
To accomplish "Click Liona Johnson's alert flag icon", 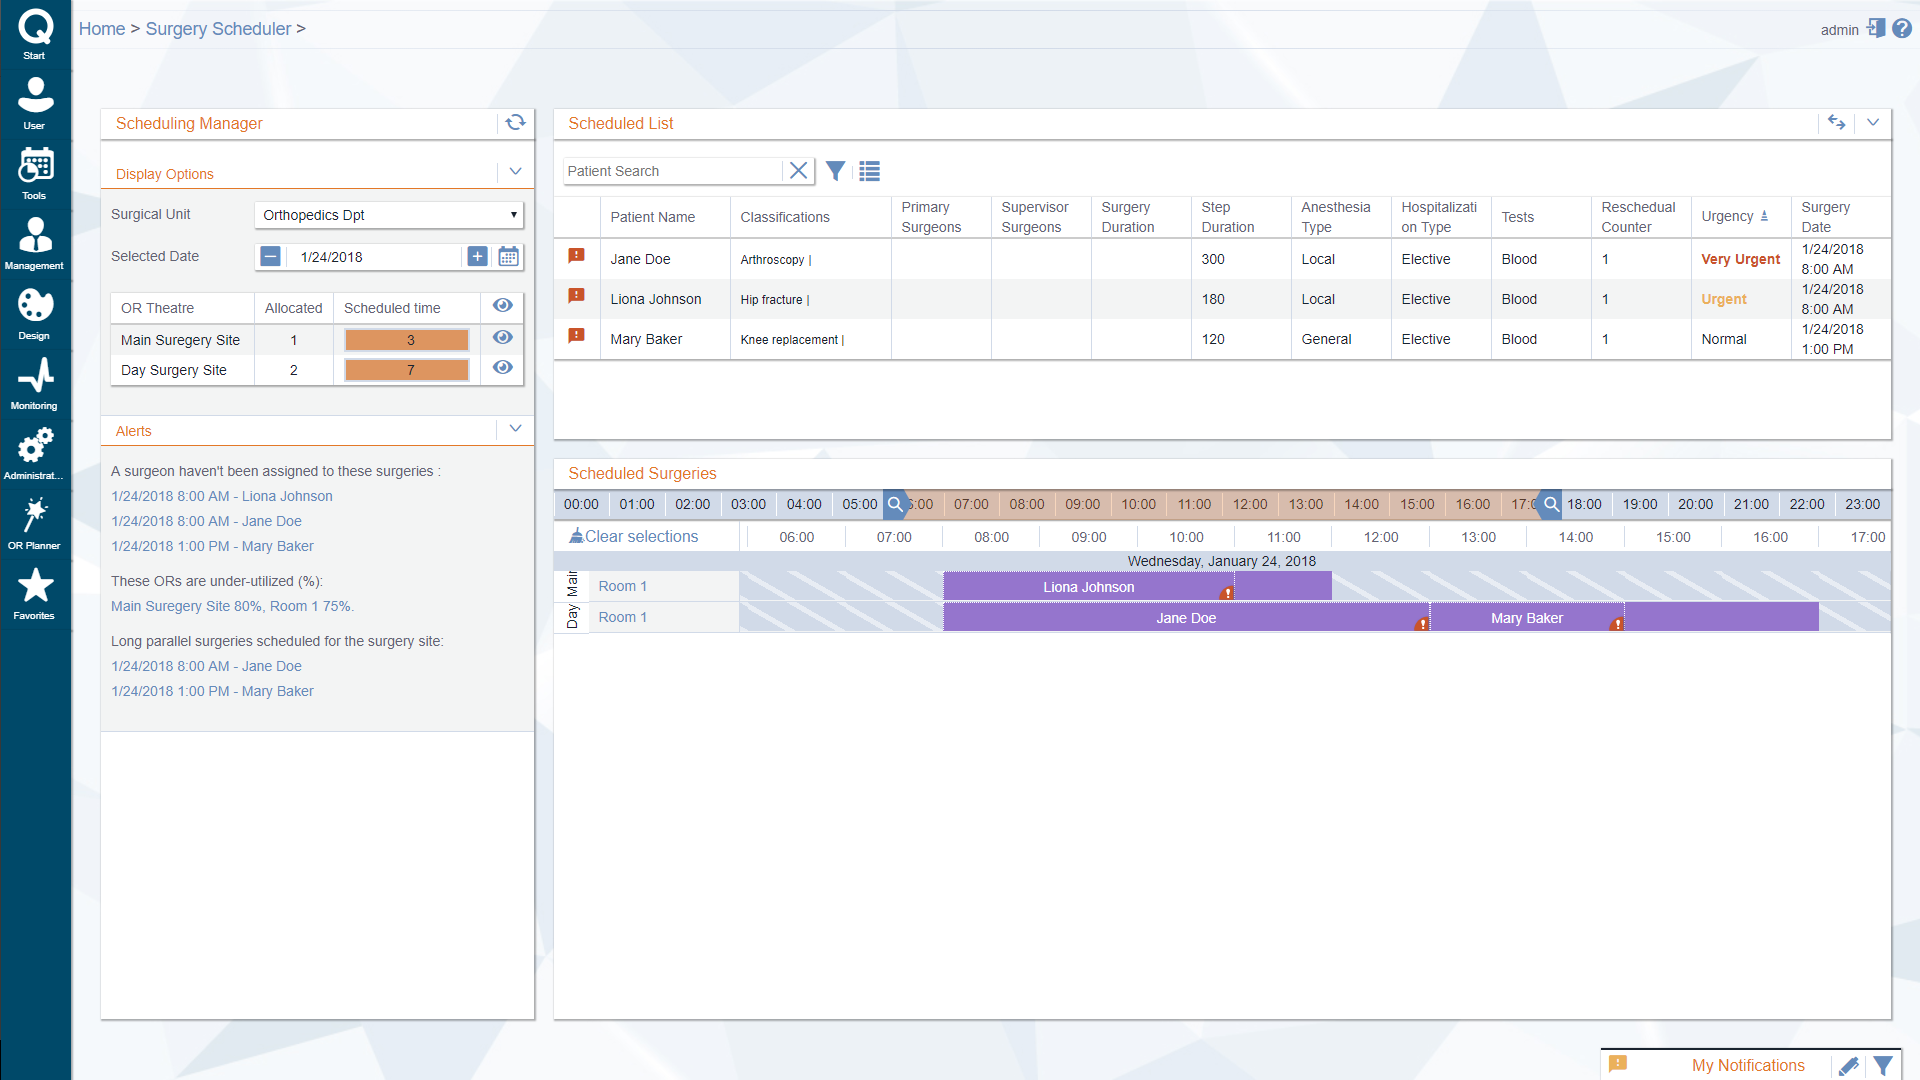I will point(576,296).
